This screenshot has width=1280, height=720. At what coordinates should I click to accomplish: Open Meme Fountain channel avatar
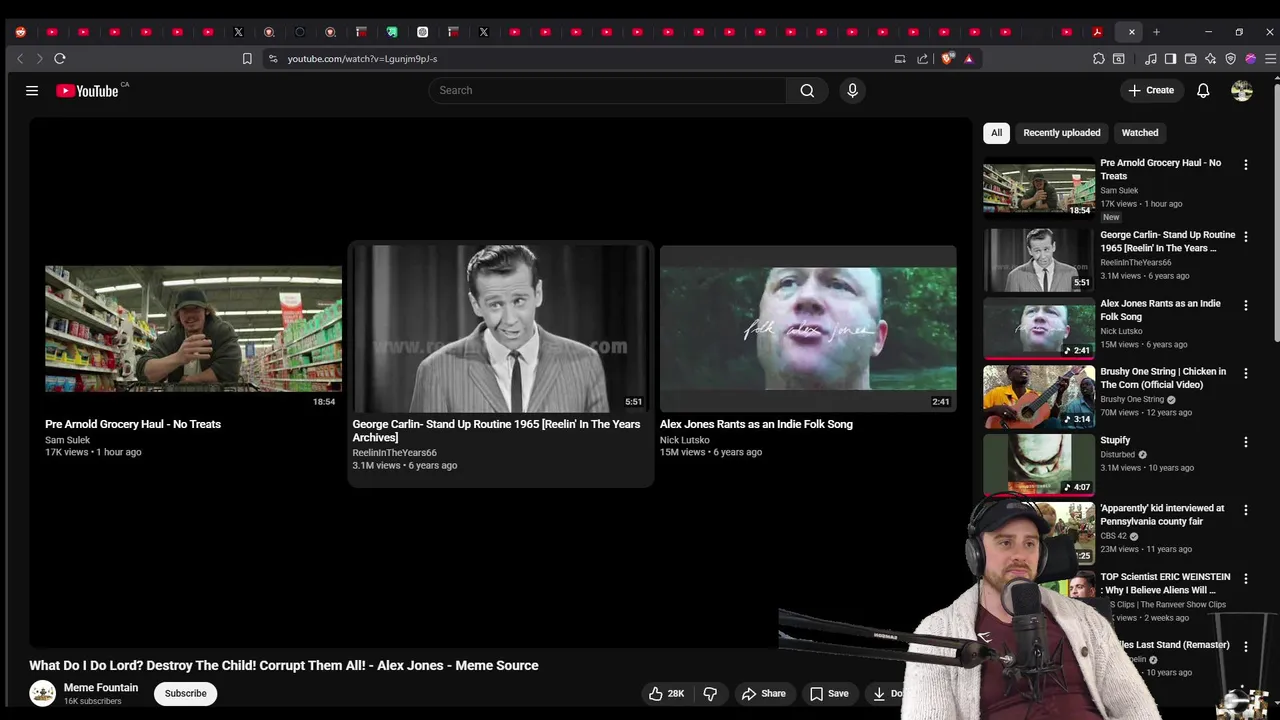(42, 693)
